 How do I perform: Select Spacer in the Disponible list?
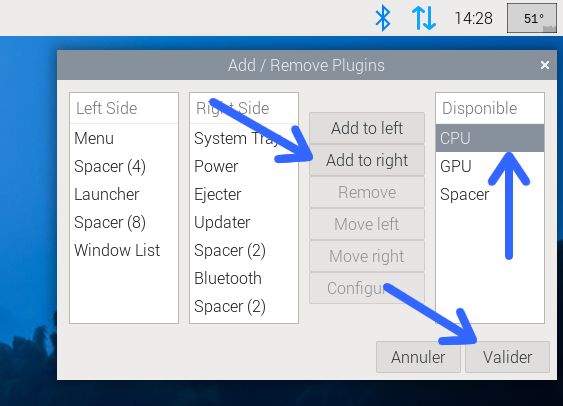(490, 194)
